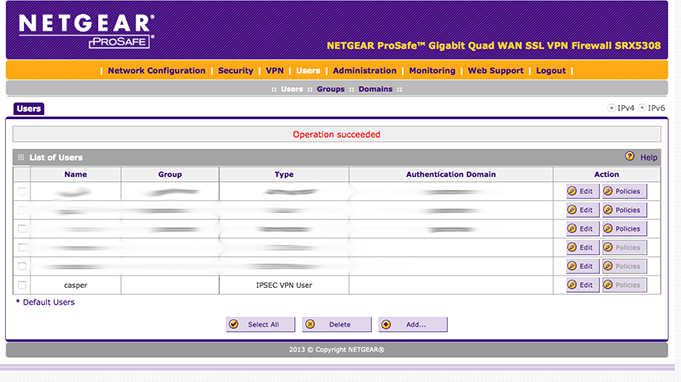Select the IPv4 radio button
This screenshot has height=382, width=681.
tap(612, 108)
